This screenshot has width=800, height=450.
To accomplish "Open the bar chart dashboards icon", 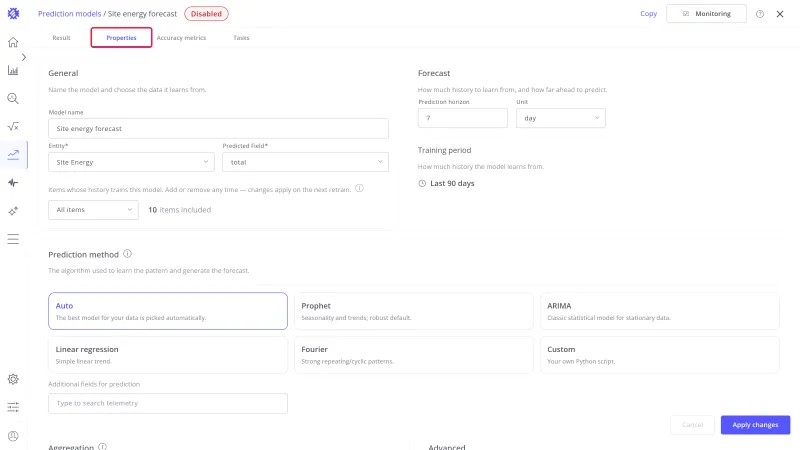I will pos(13,70).
